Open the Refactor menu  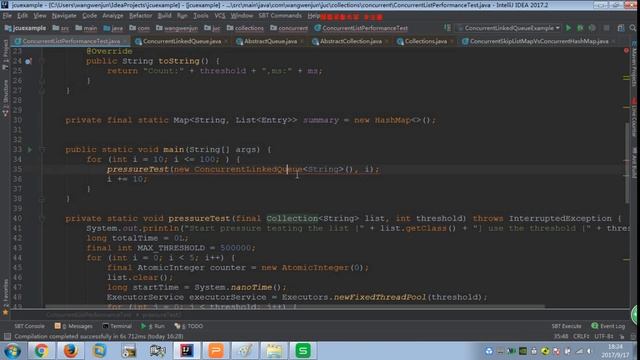[x=140, y=16]
